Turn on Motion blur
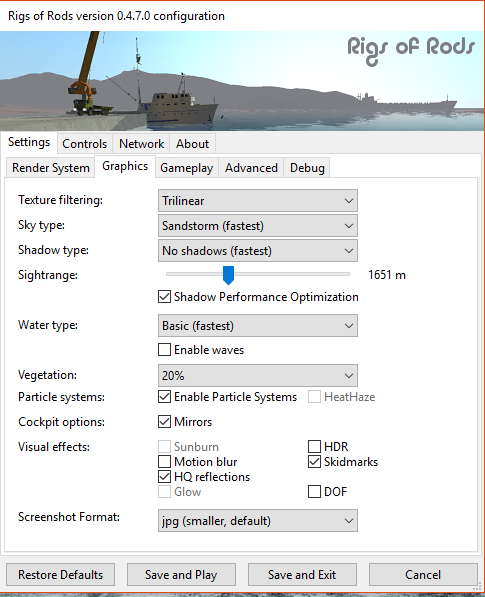Screen dimensions: 485x597 point(164,461)
